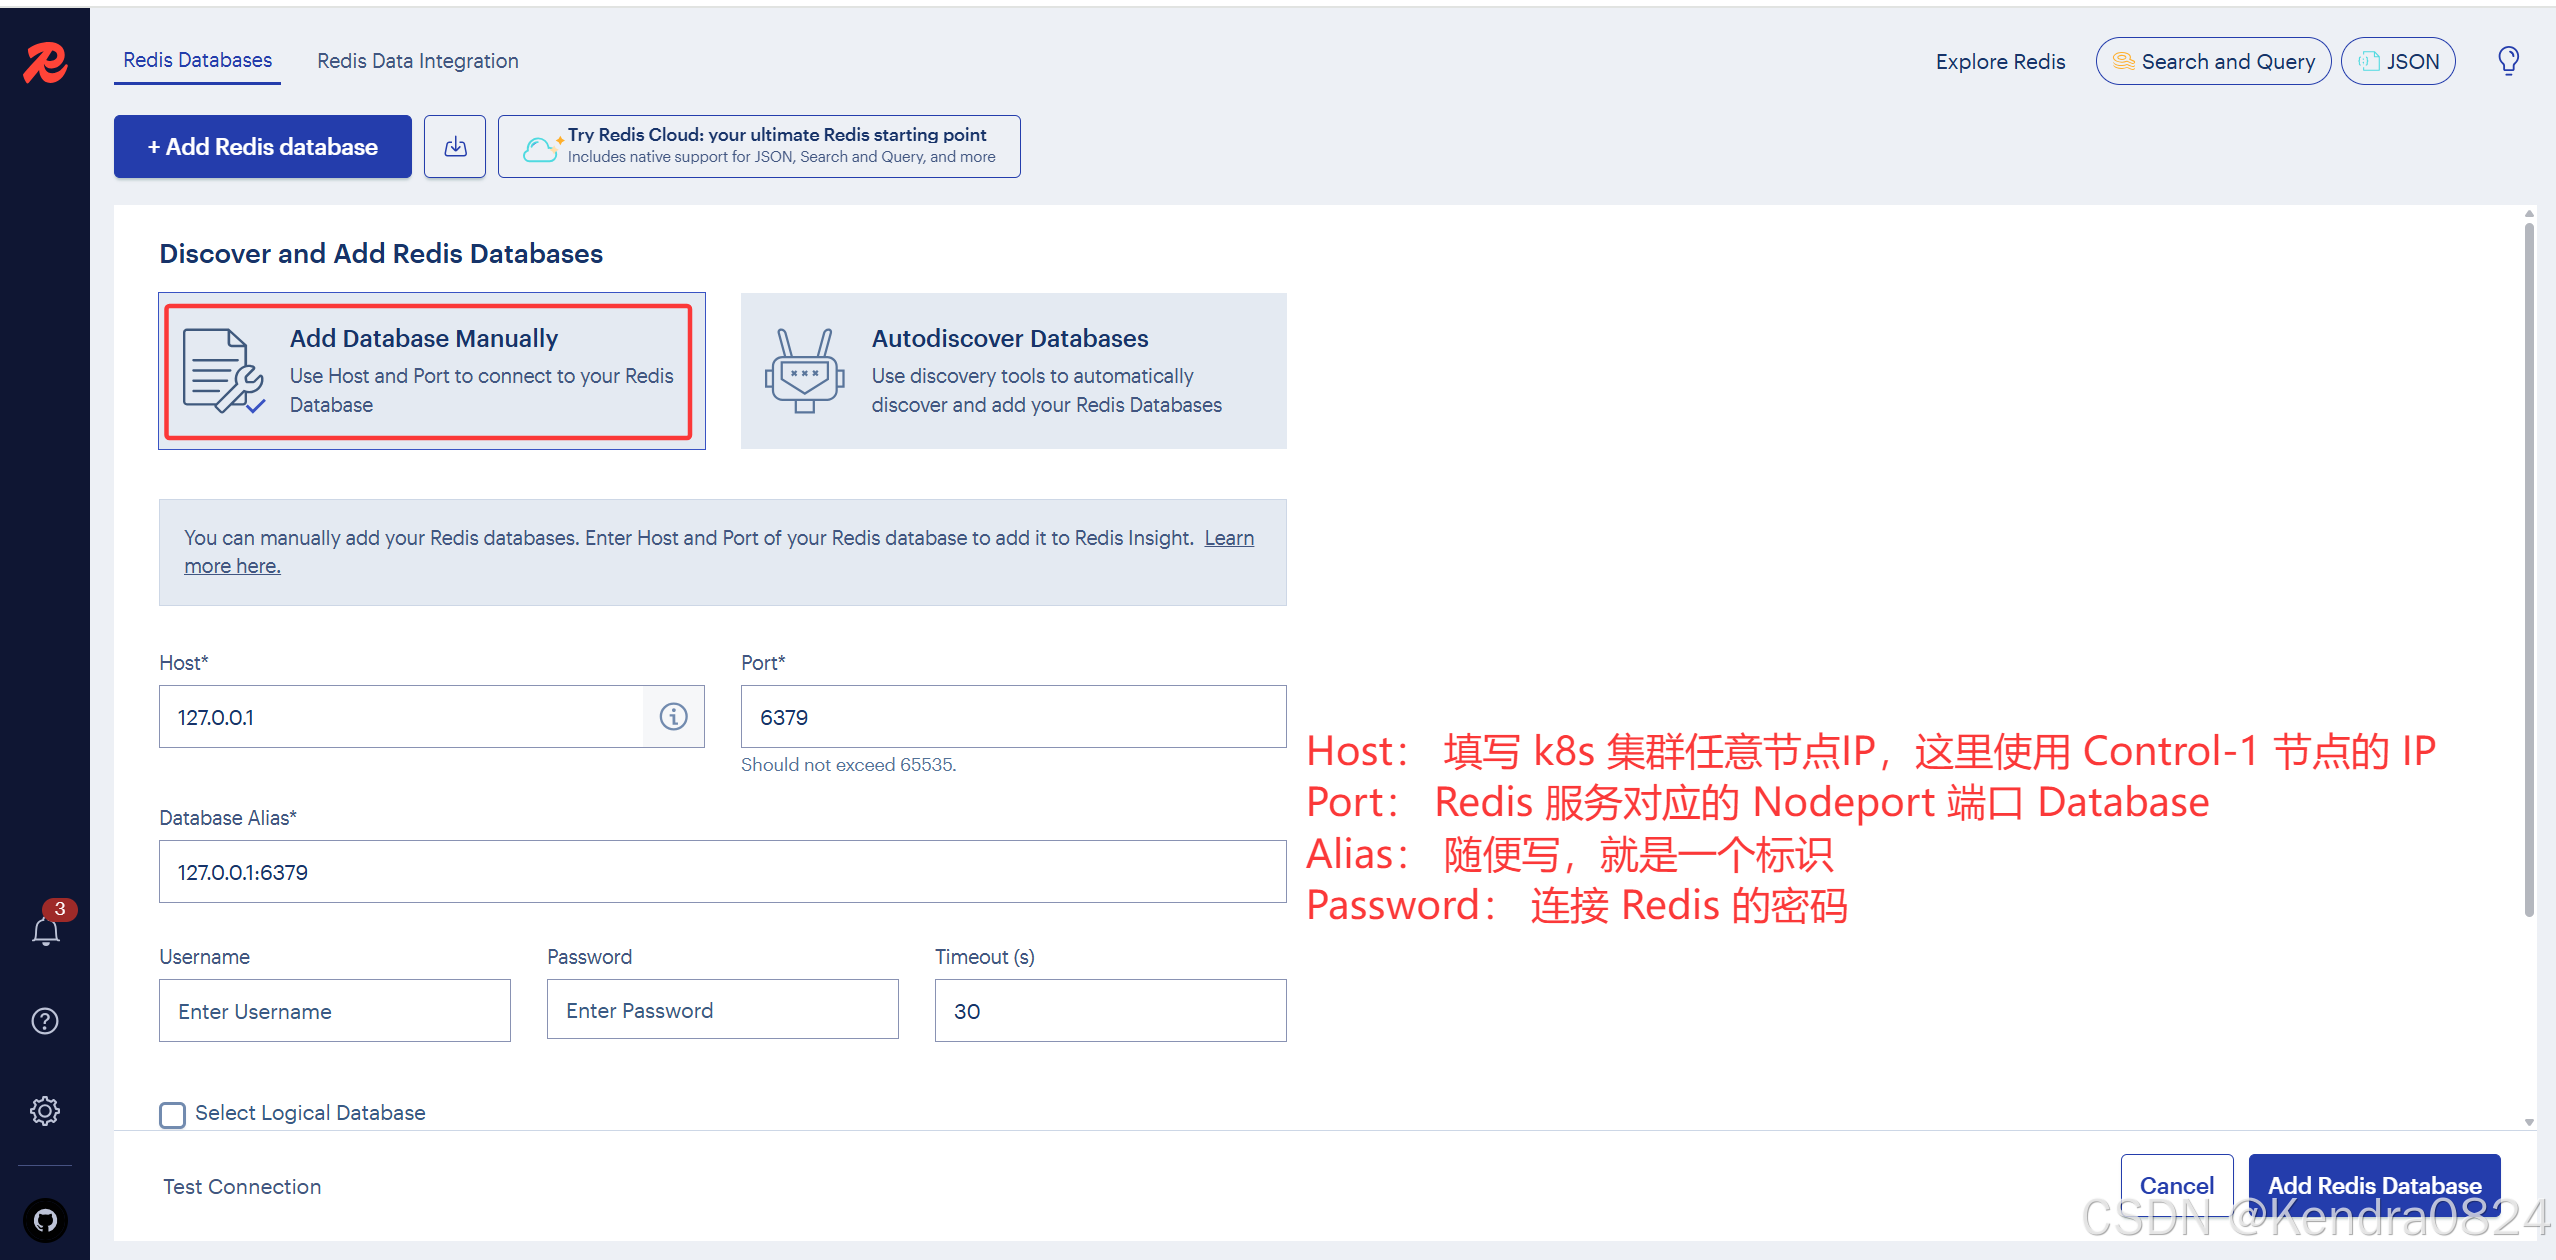2556x1260 pixels.
Task: Focus the Timeout input field
Action: tap(1111, 1011)
